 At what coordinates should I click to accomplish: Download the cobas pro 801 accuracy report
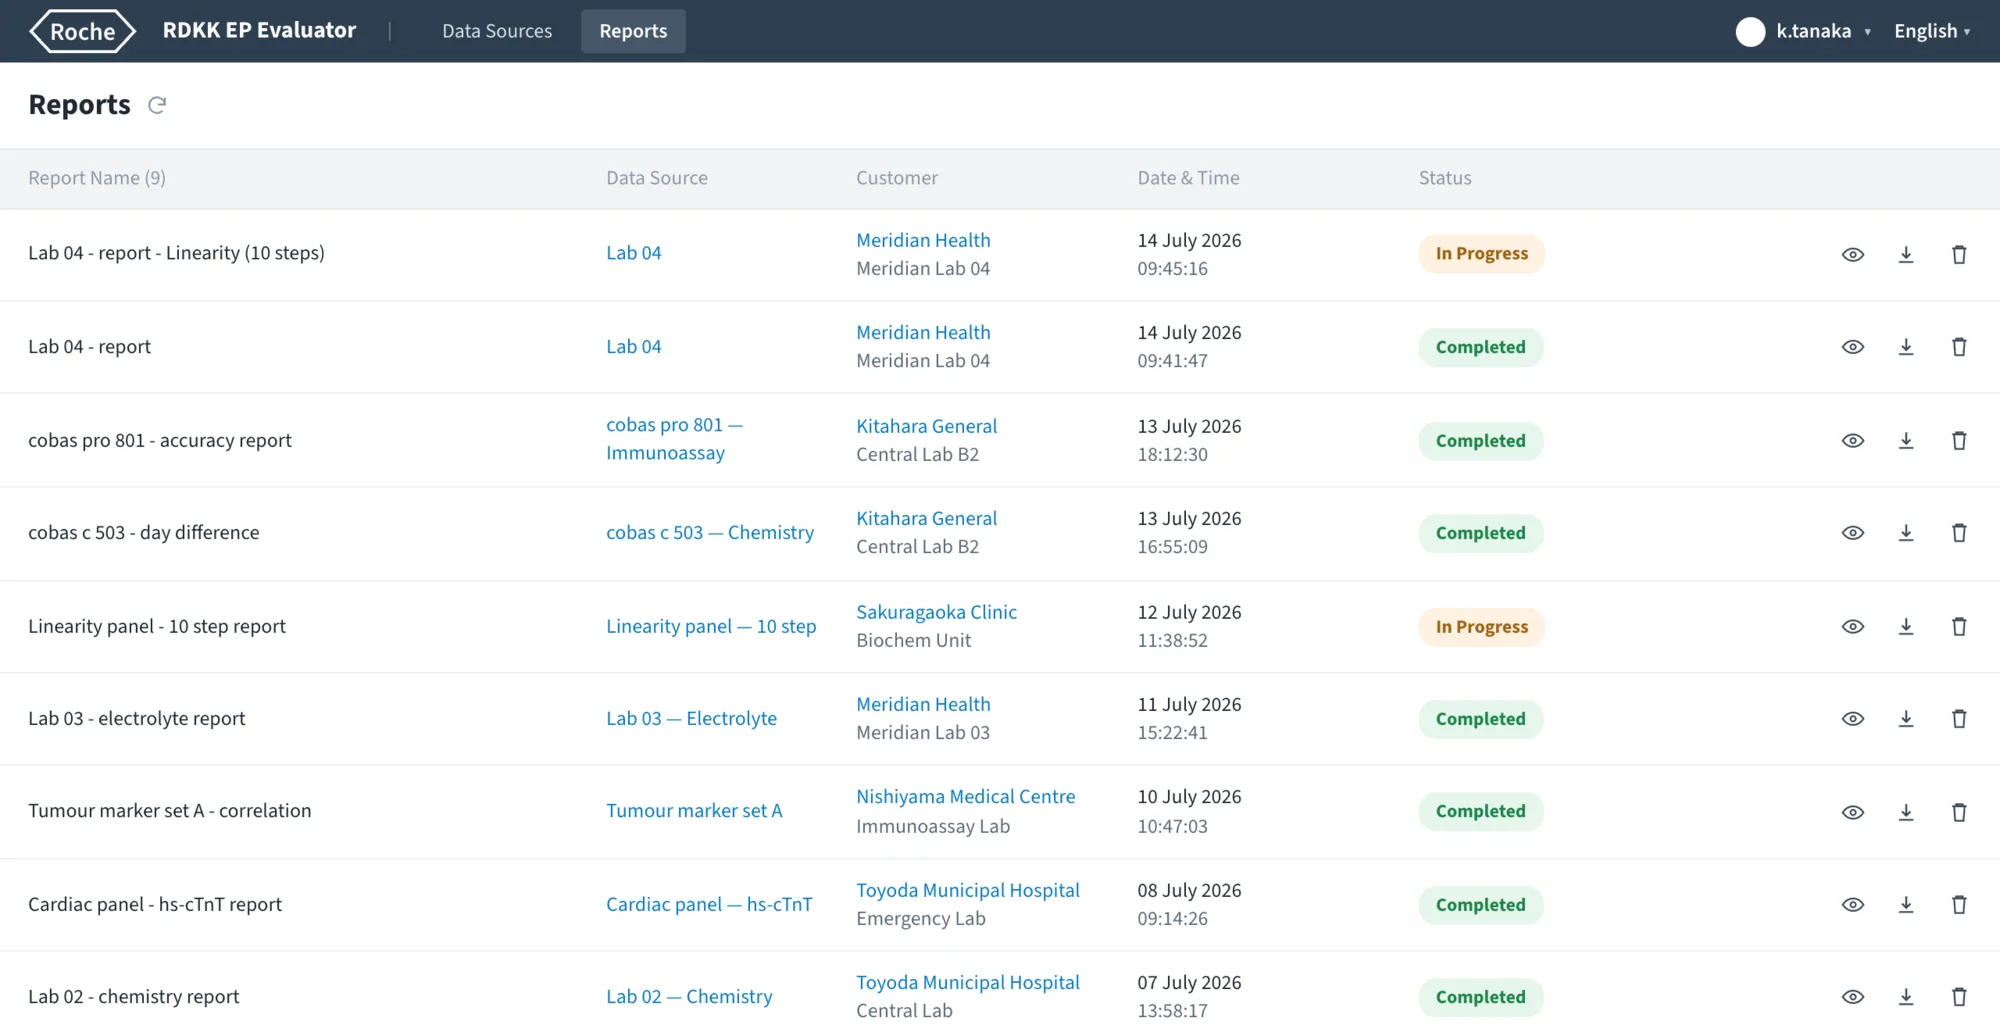coord(1906,441)
